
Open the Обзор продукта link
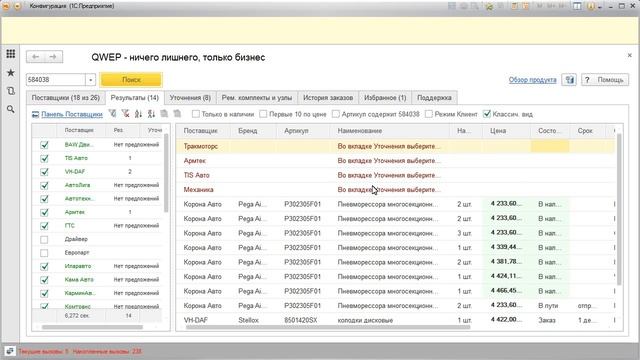pyautogui.click(x=532, y=80)
